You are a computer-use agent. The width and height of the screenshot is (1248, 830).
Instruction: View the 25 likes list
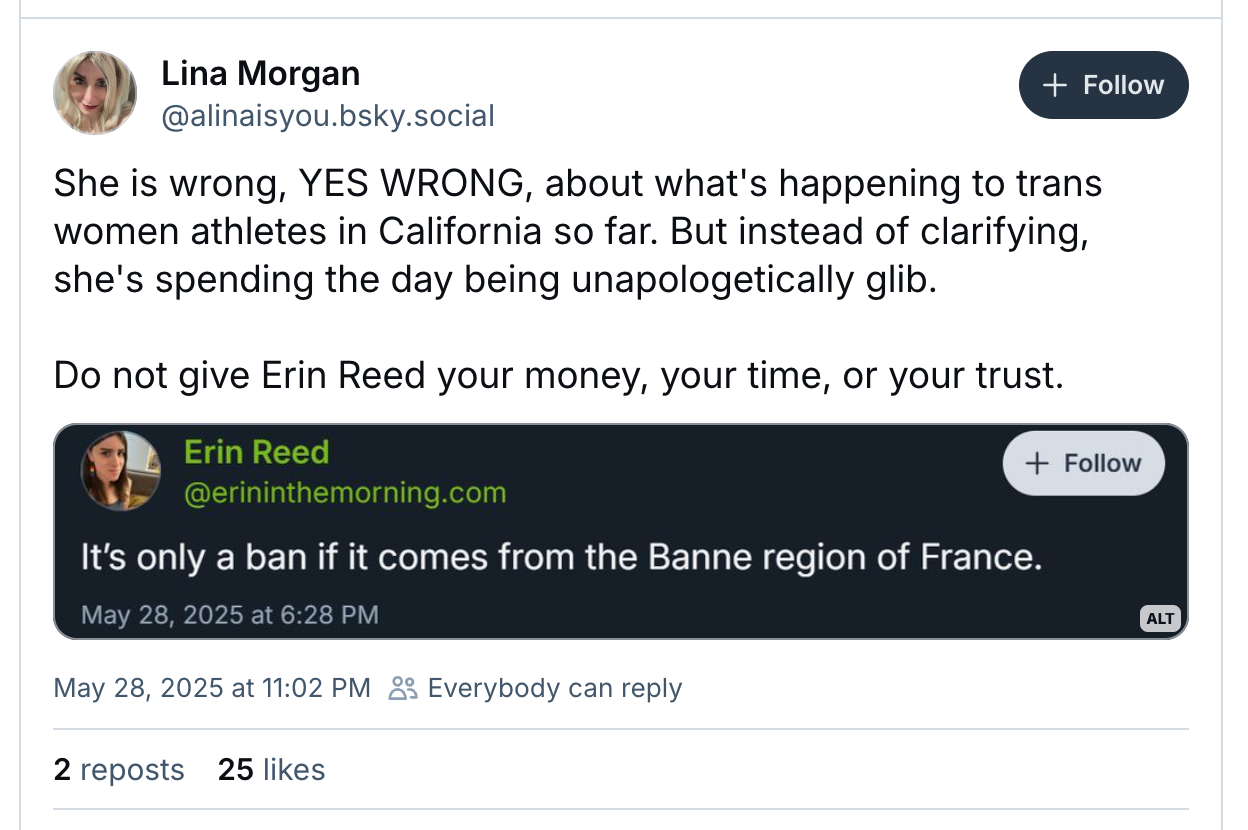click(x=271, y=770)
